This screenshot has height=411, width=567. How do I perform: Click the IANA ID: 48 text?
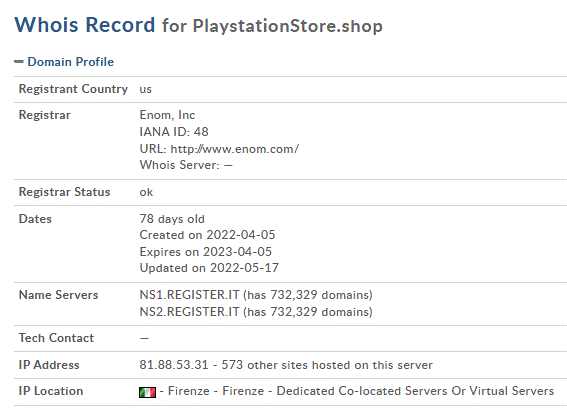tap(174, 132)
